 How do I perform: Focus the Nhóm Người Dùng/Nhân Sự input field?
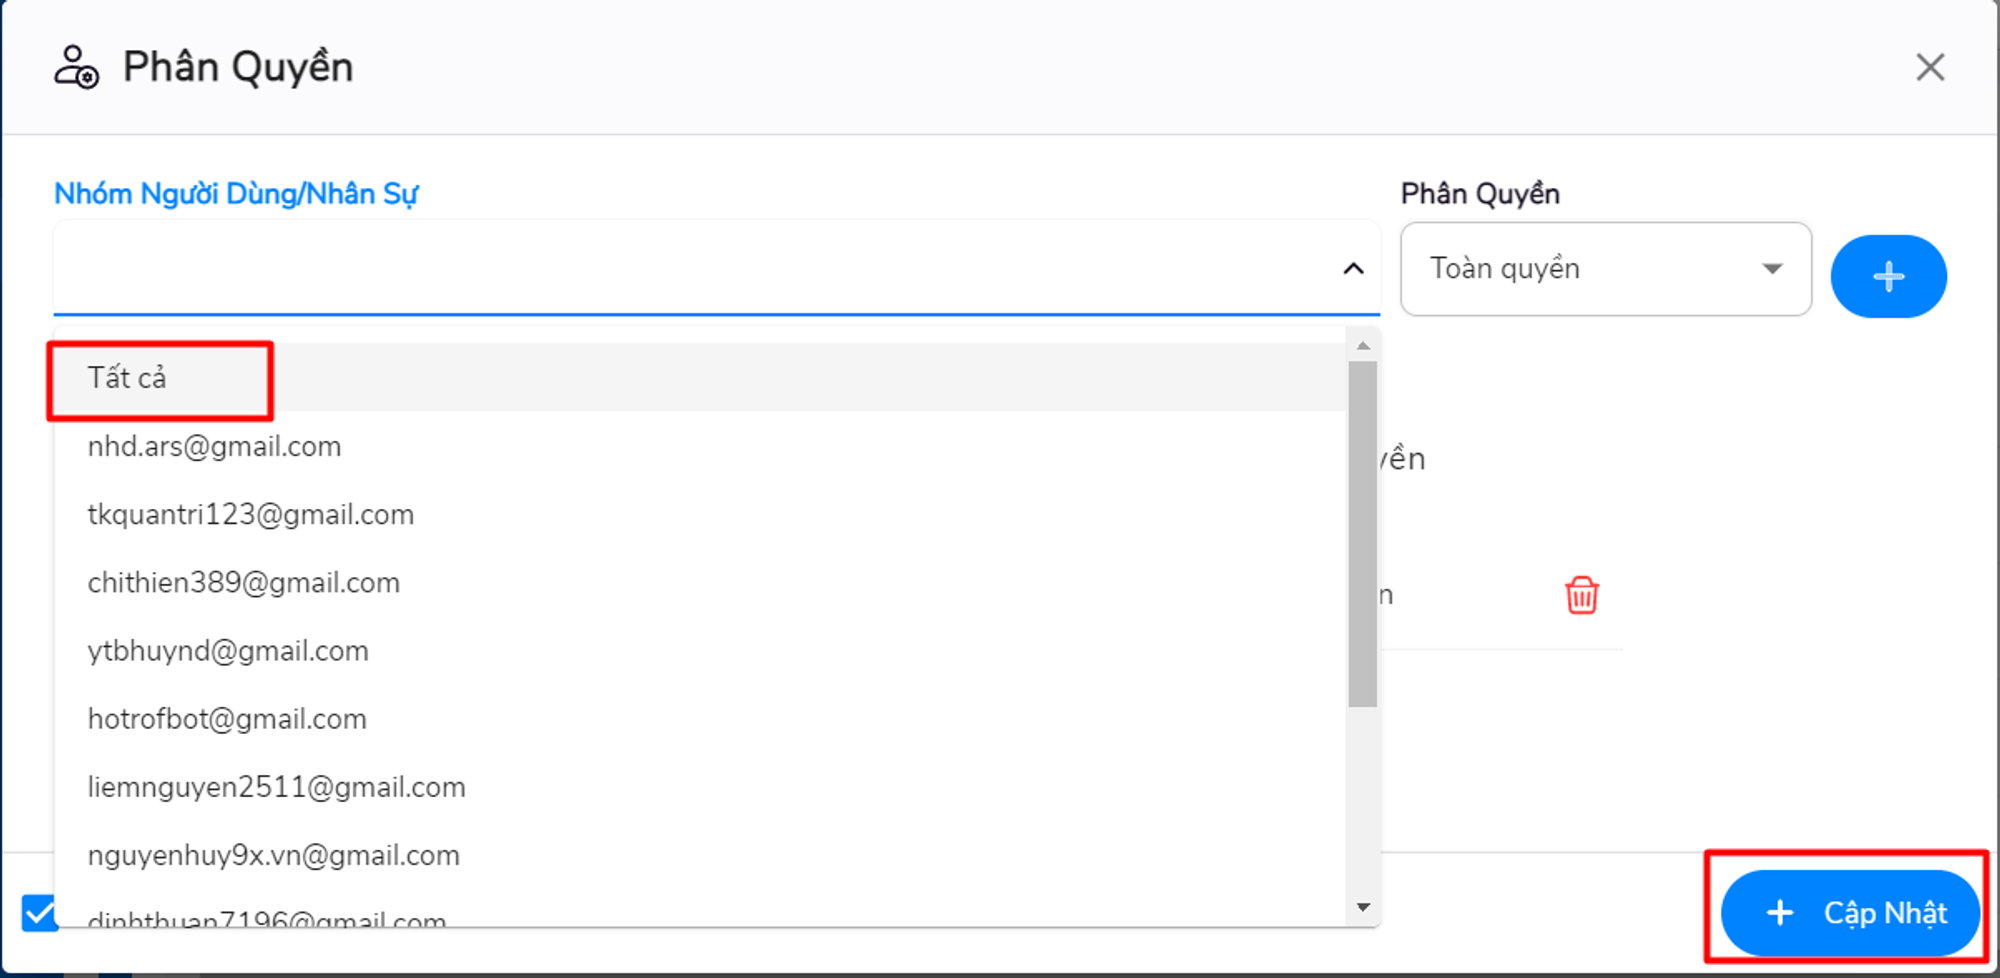690,269
